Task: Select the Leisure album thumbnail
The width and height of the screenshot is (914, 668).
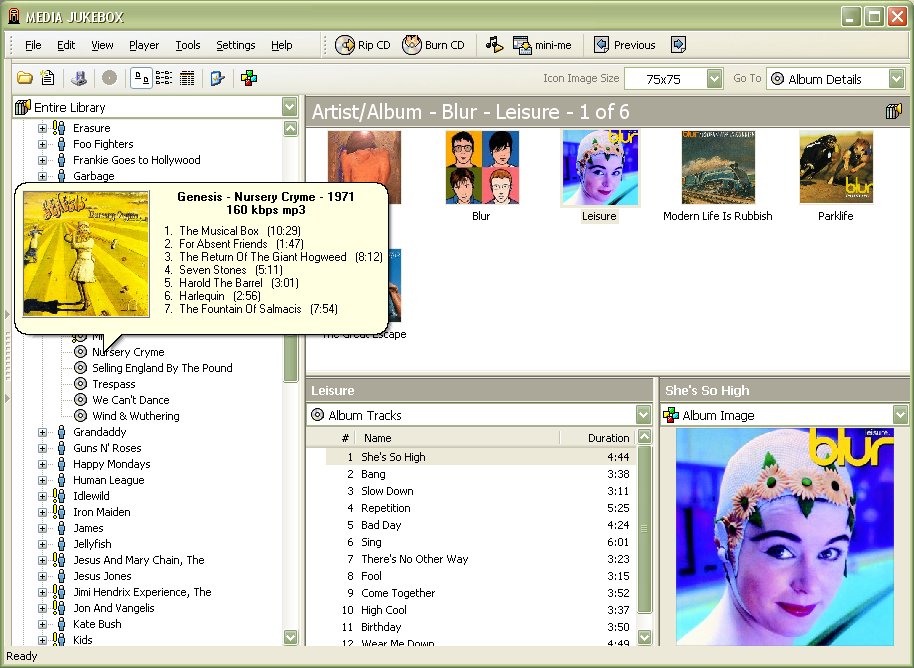Action: [x=600, y=168]
